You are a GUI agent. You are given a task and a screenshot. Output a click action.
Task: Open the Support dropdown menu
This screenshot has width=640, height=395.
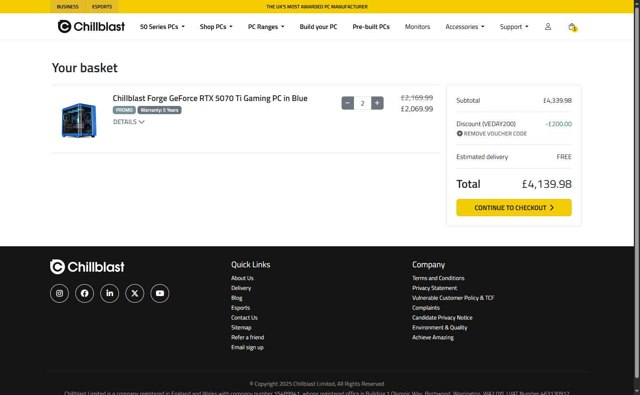(514, 27)
